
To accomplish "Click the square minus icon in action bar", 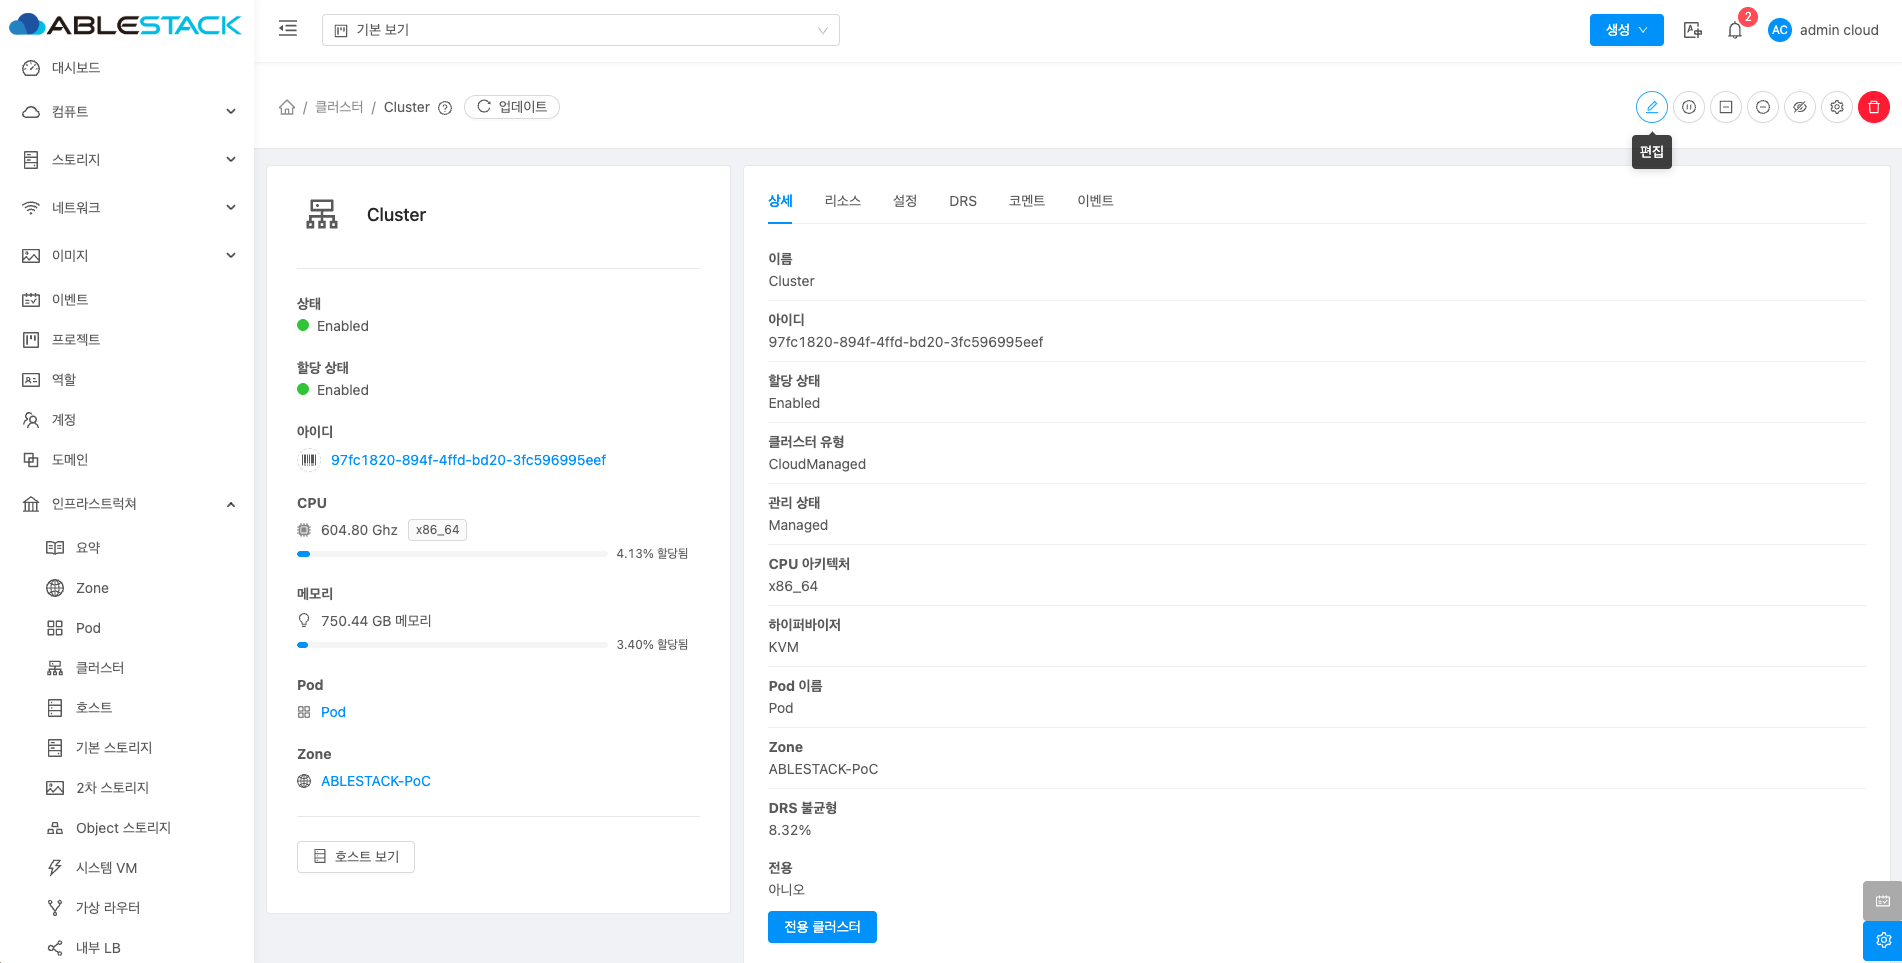I will [x=1725, y=107].
